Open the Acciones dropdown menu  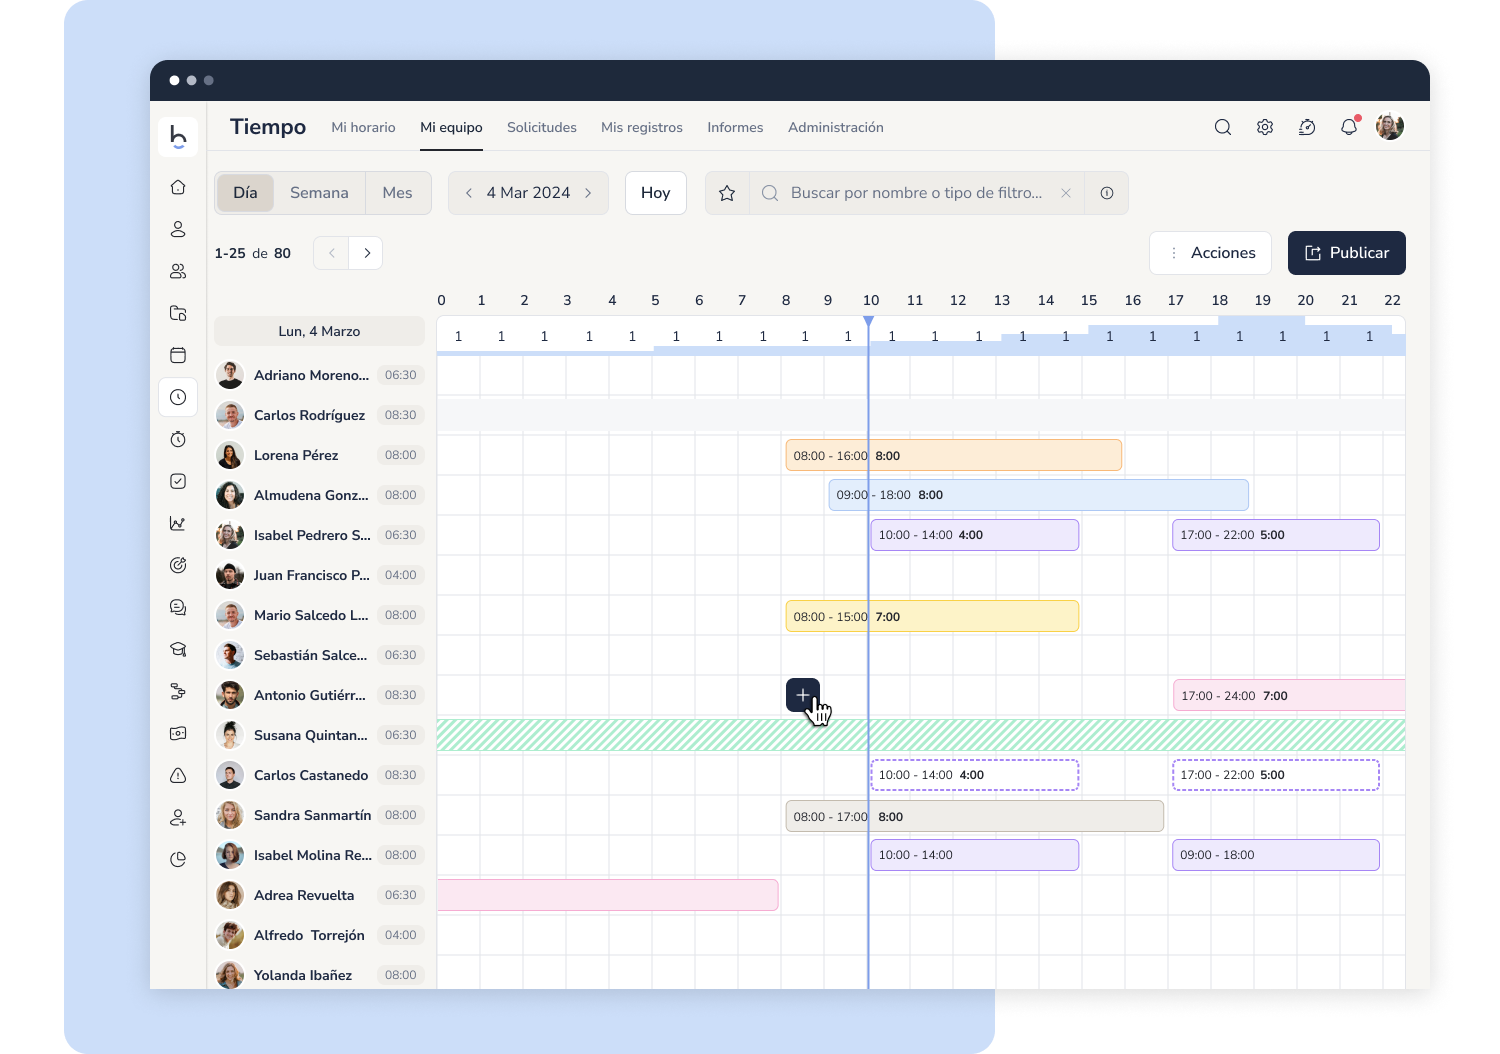[1210, 253]
